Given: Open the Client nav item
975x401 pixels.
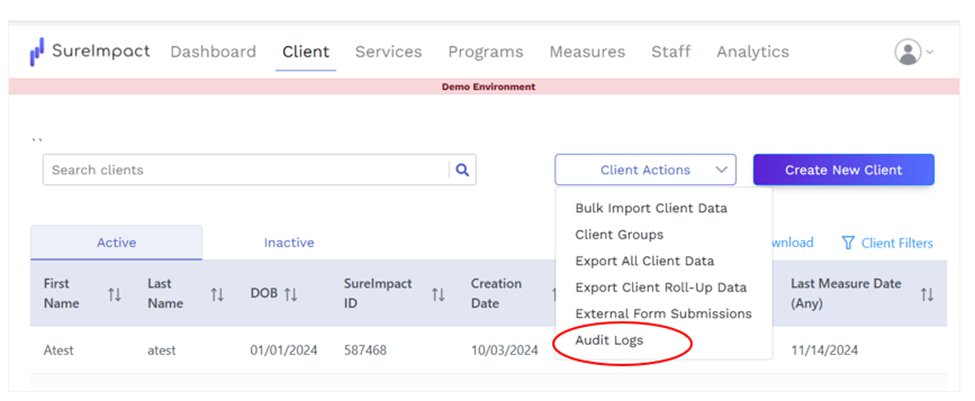Looking at the screenshot, I should (306, 52).
